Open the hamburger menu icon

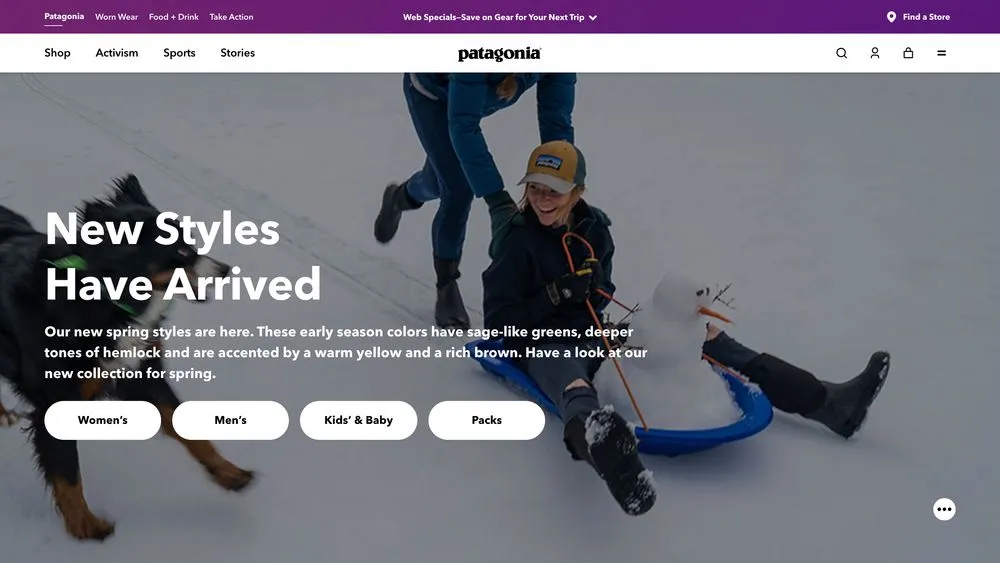[x=941, y=53]
